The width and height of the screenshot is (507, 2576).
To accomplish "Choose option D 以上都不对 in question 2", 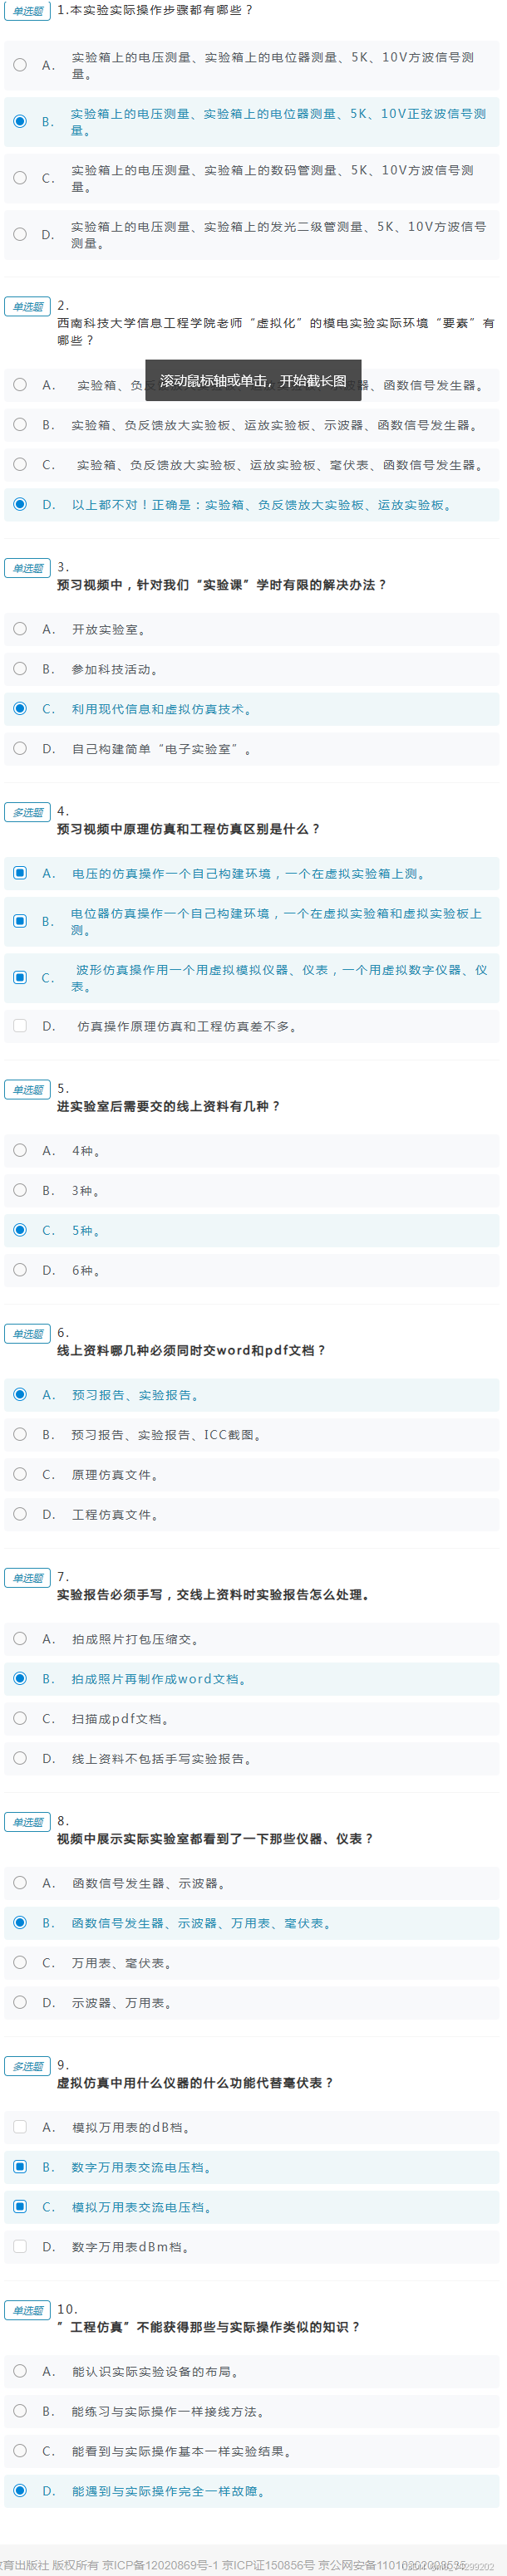I will pyautogui.click(x=20, y=506).
